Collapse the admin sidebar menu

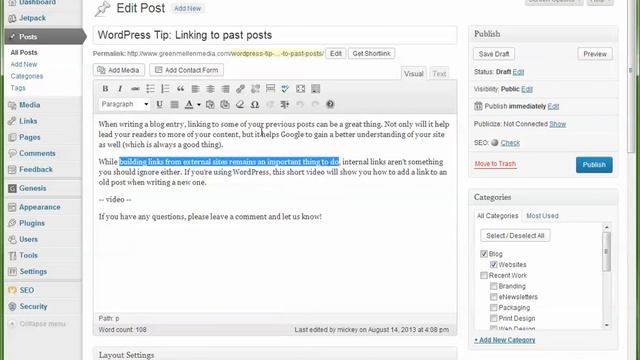[x=37, y=324]
